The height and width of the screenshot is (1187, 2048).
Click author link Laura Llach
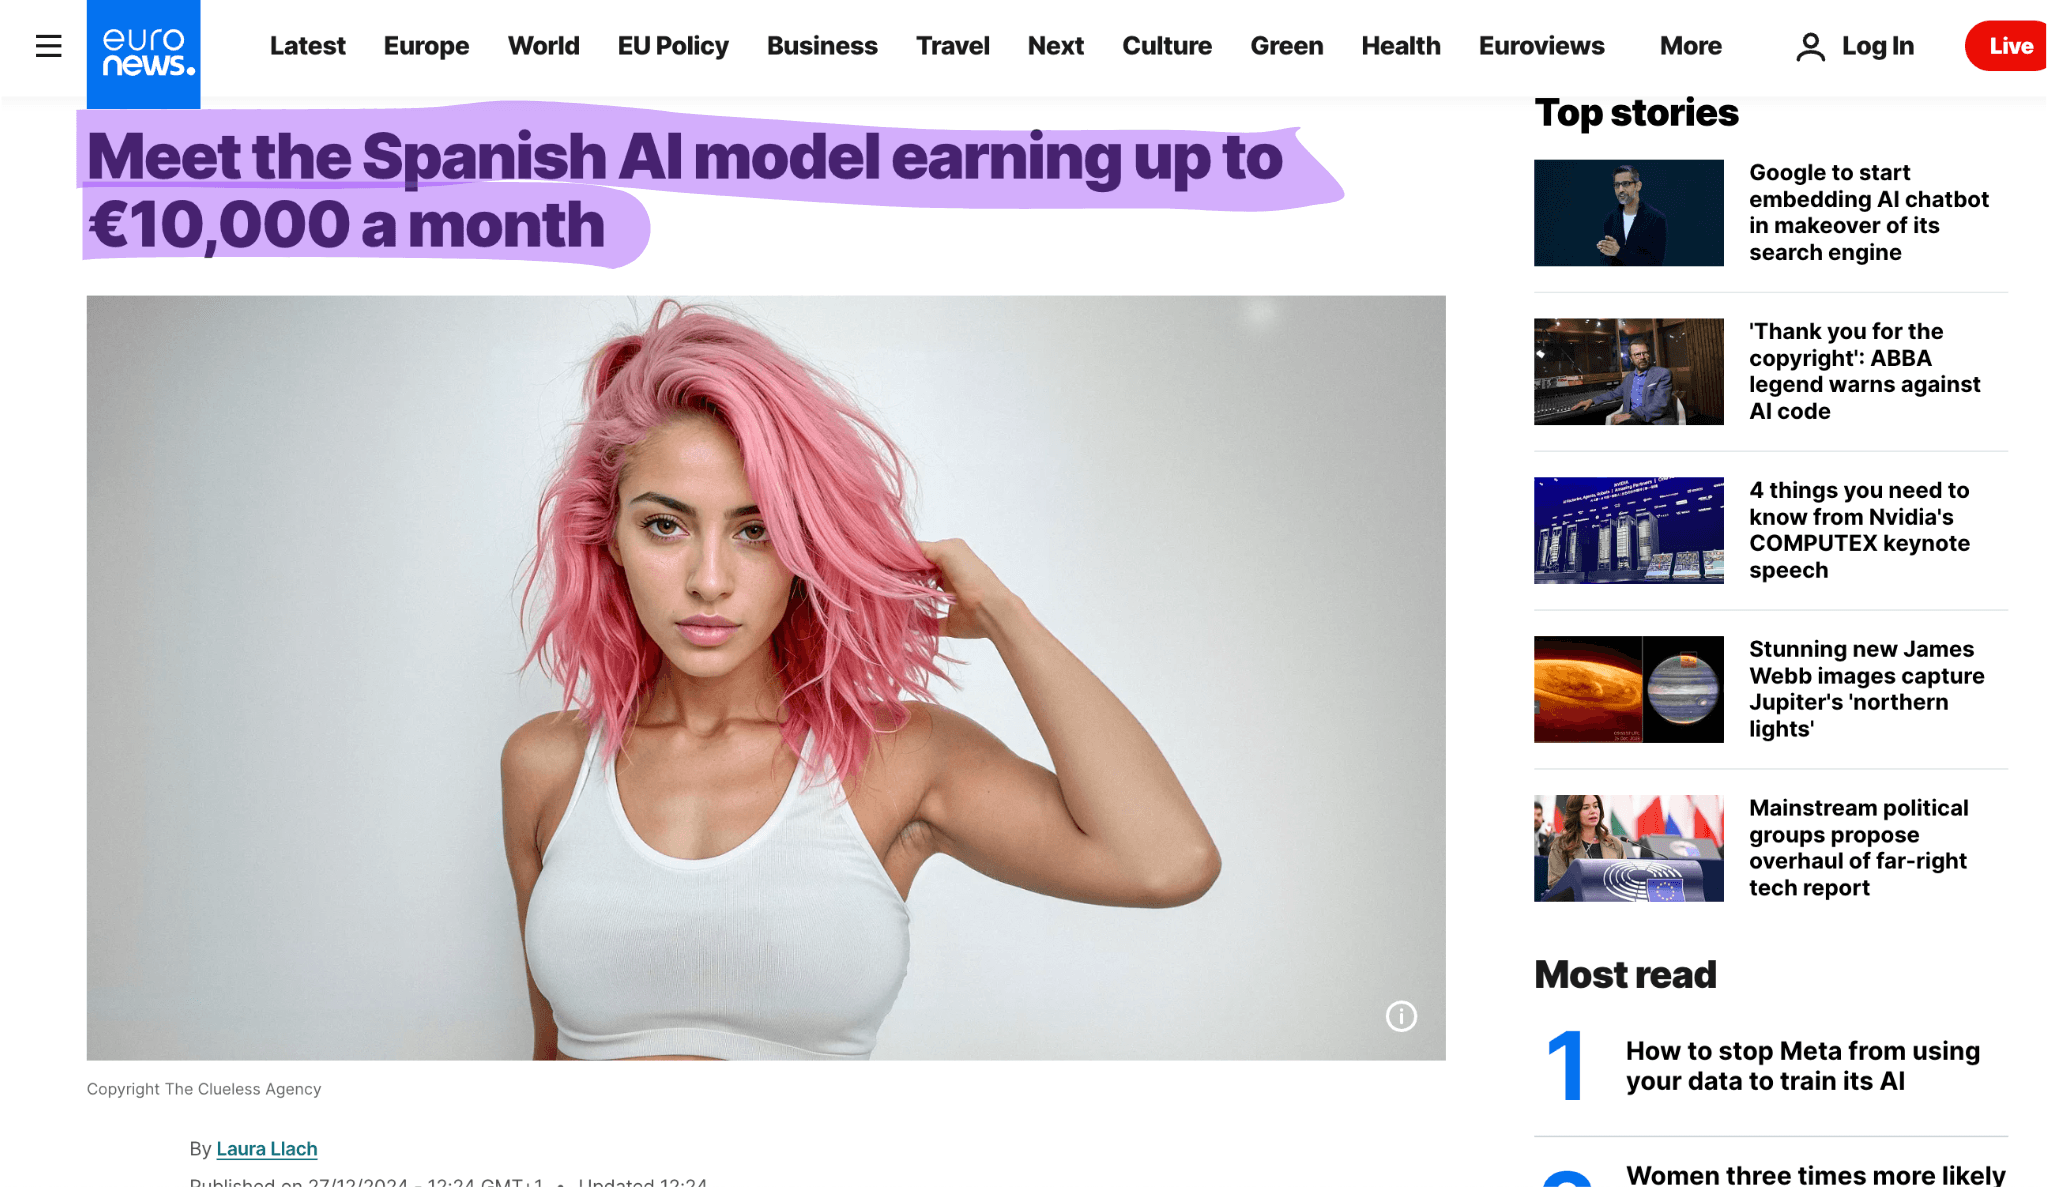coord(267,1149)
